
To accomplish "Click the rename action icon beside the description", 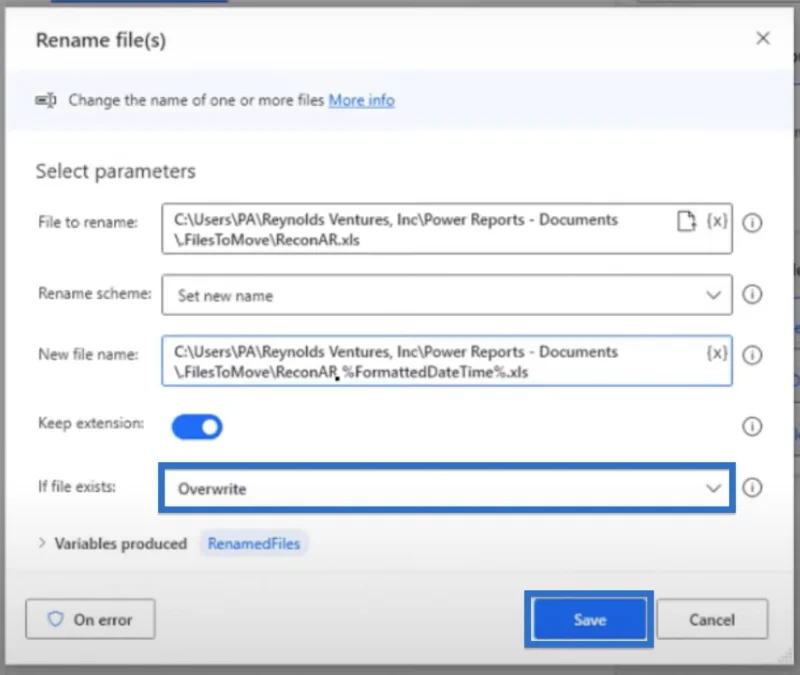I will point(46,100).
